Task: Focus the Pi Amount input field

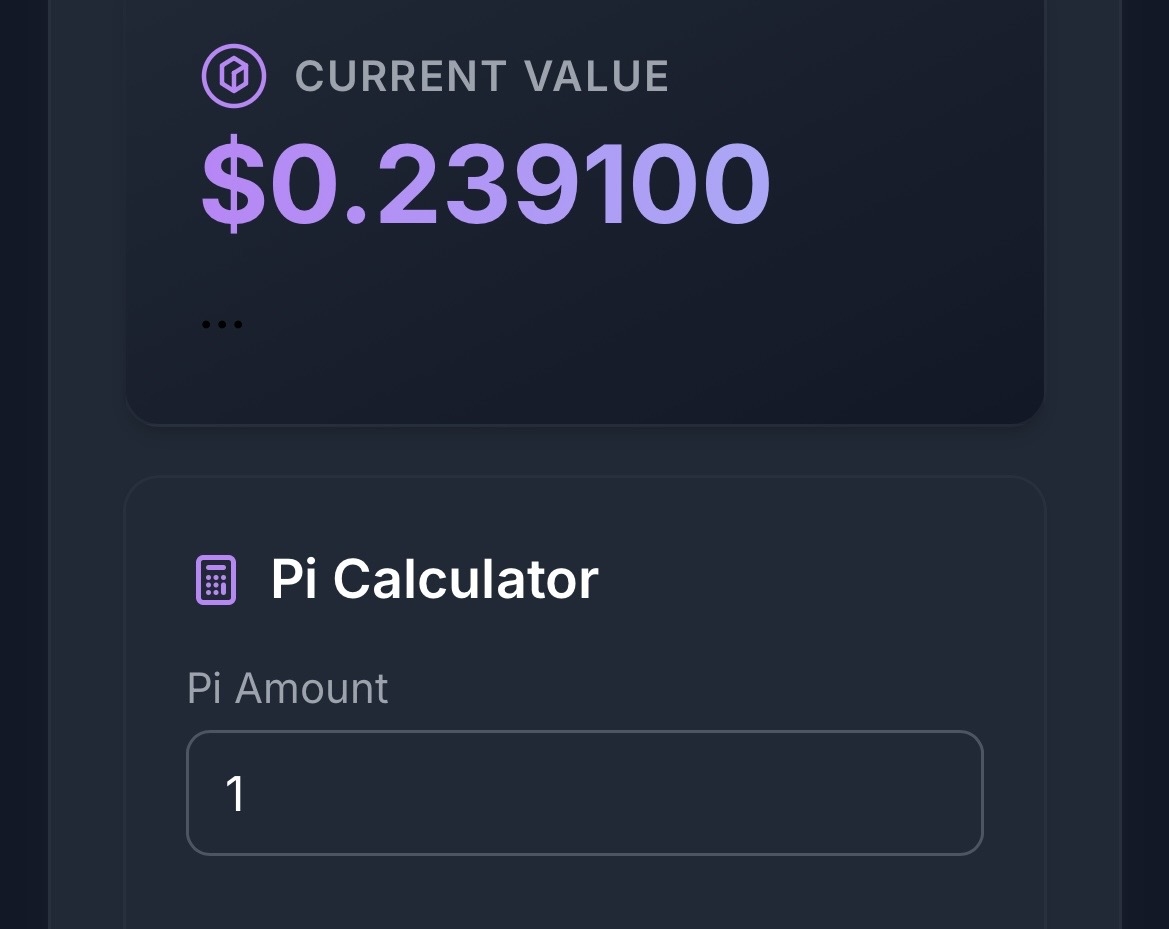Action: (584, 793)
